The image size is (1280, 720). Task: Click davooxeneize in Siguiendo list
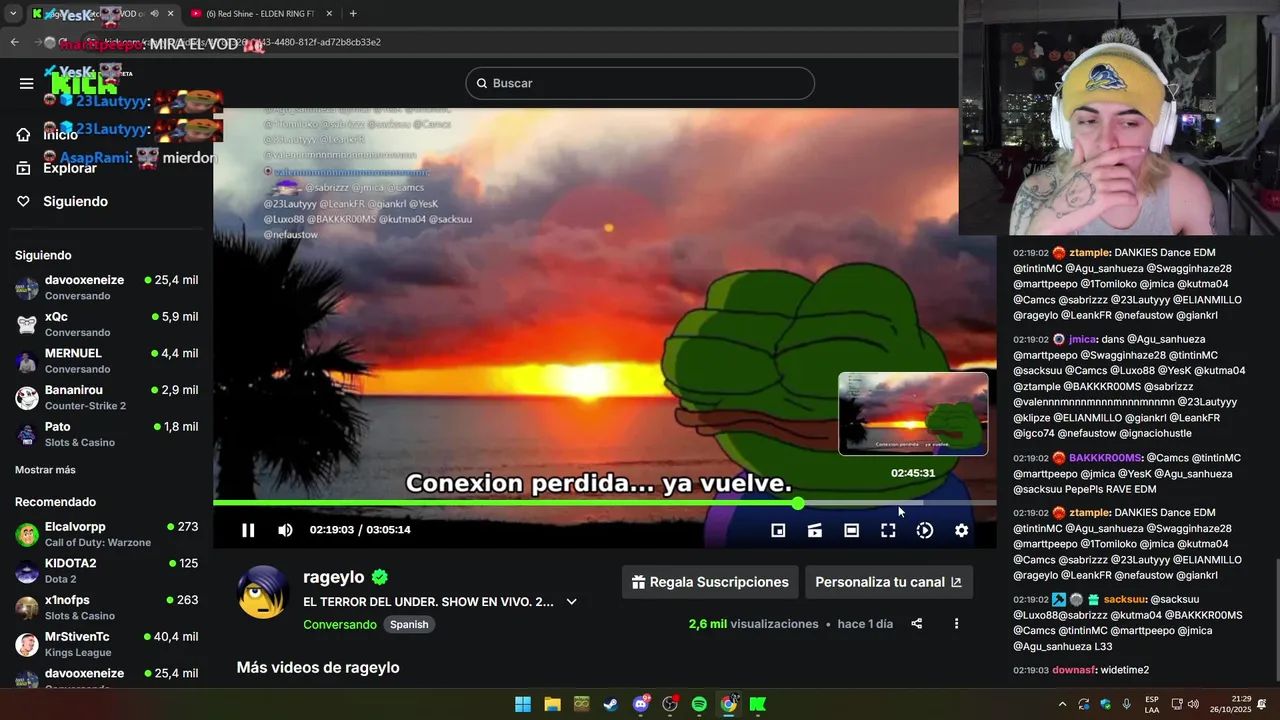106,288
